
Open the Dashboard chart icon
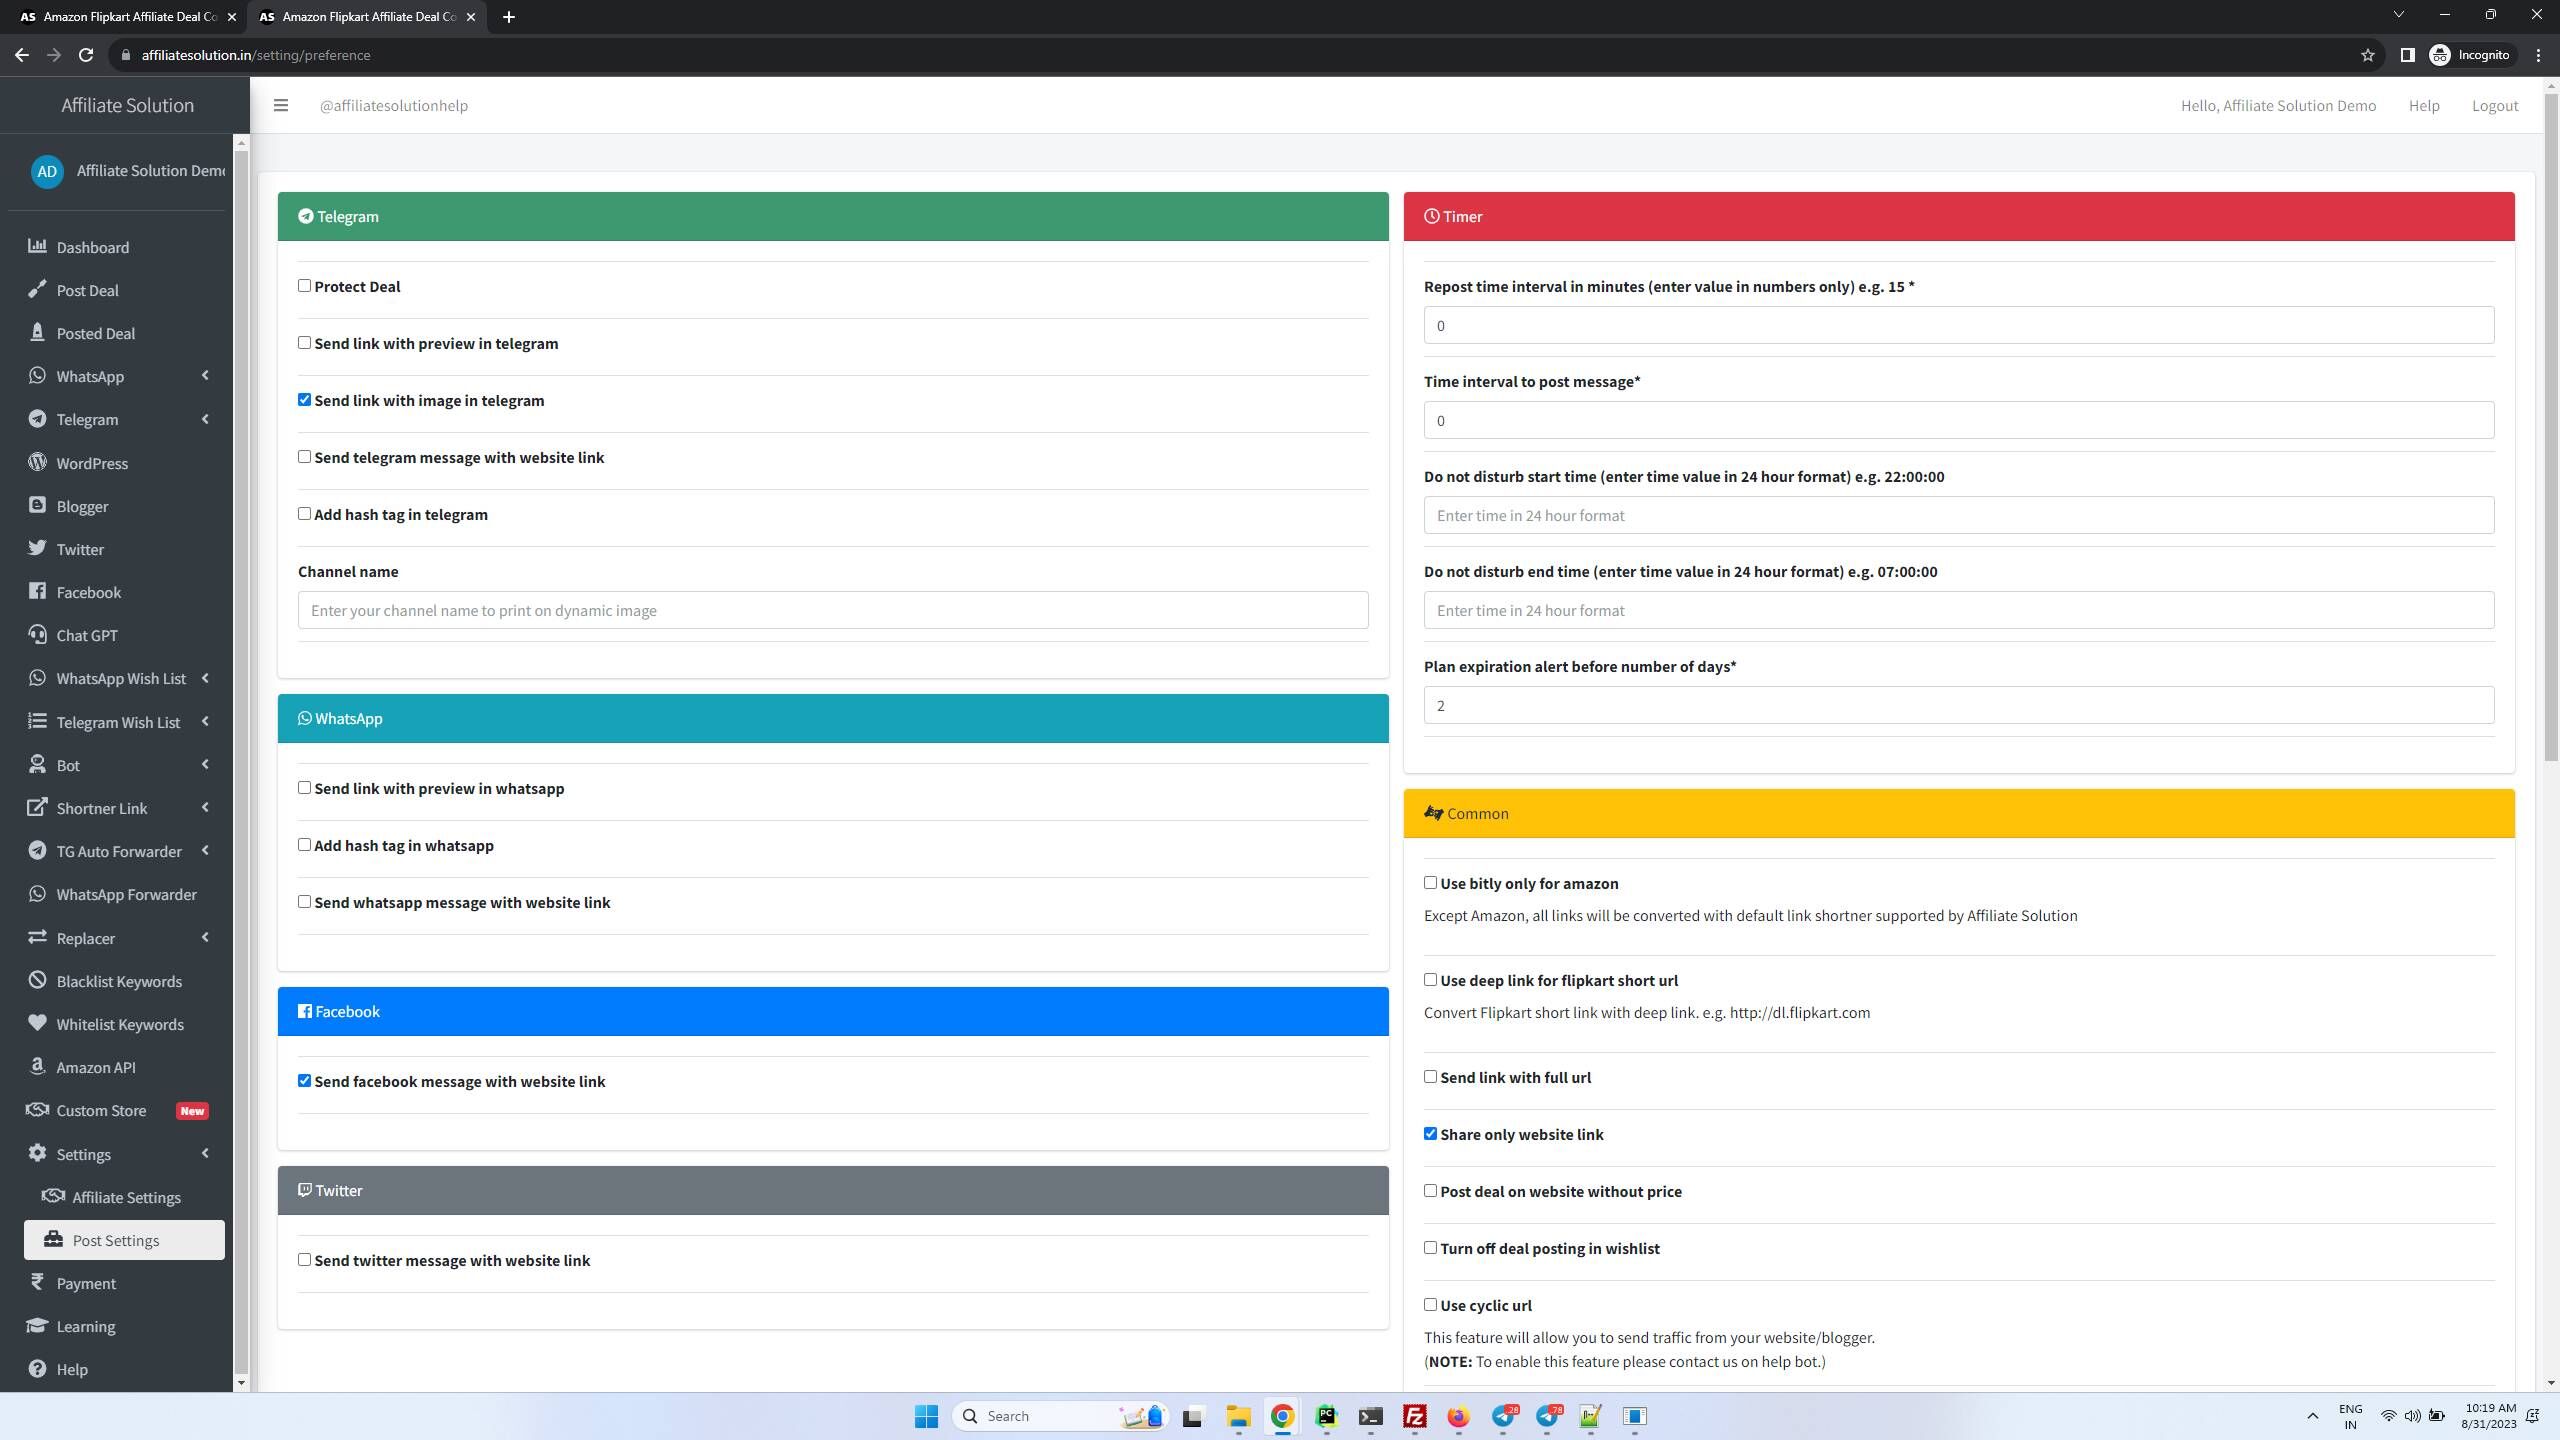pyautogui.click(x=37, y=246)
